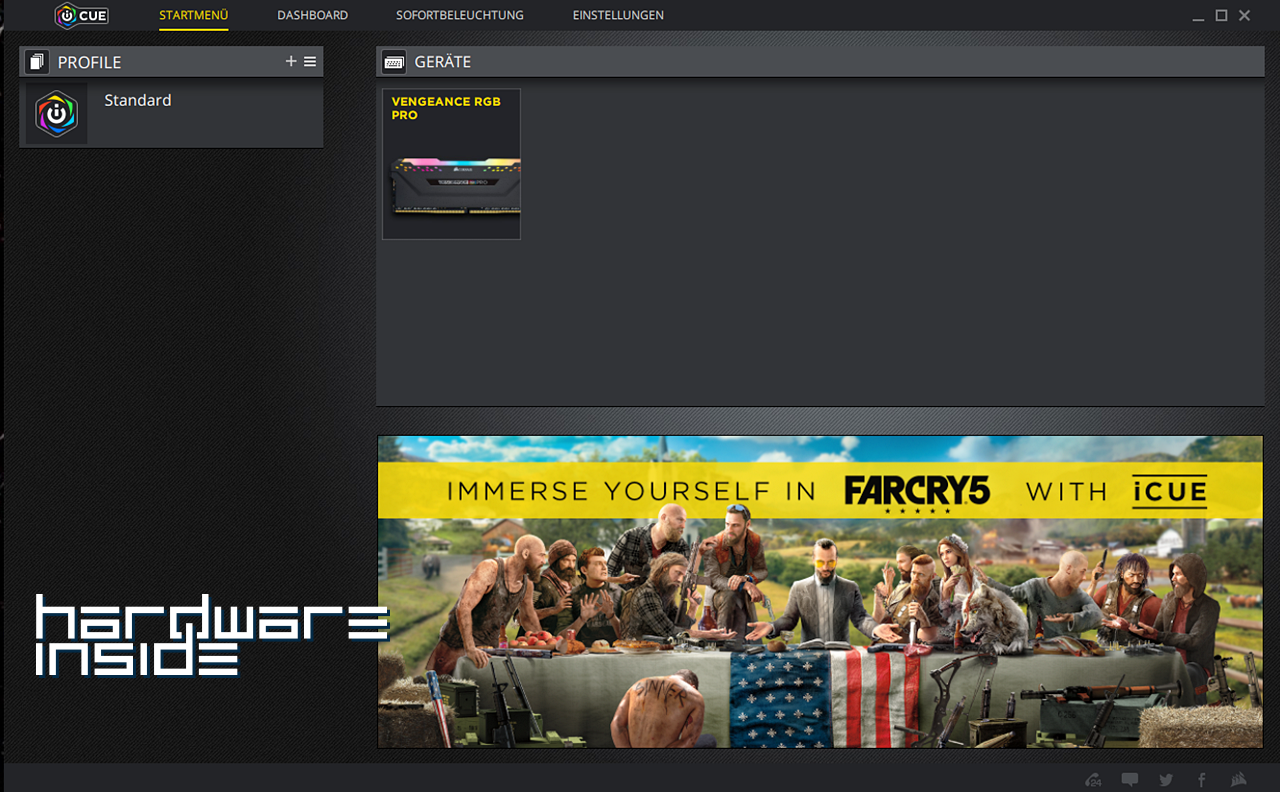Maximize the iCUE window
Viewport: 1280px width, 792px height.
1221,15
